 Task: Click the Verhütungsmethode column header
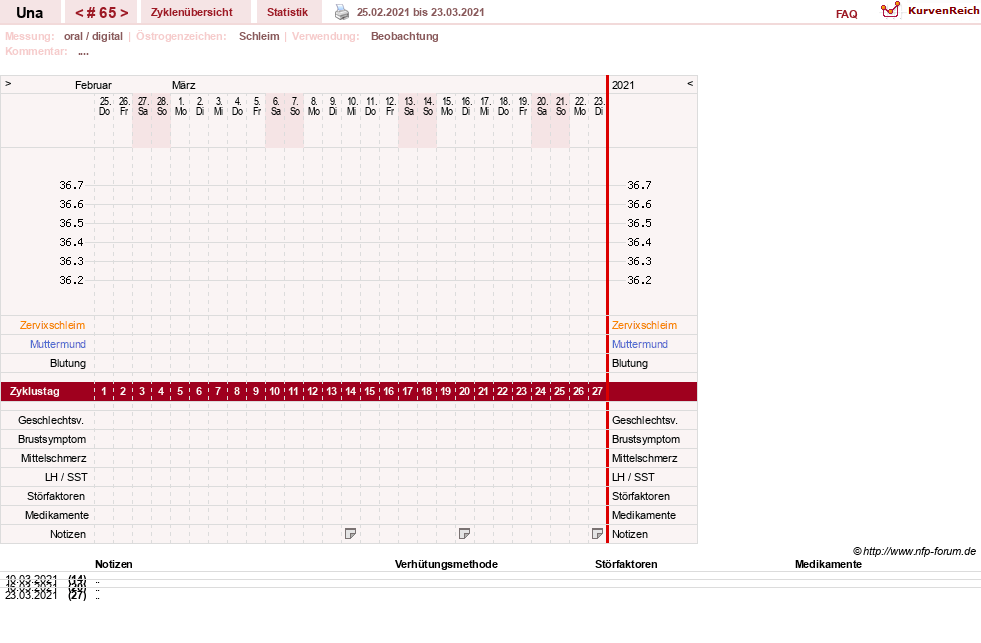pos(446,564)
